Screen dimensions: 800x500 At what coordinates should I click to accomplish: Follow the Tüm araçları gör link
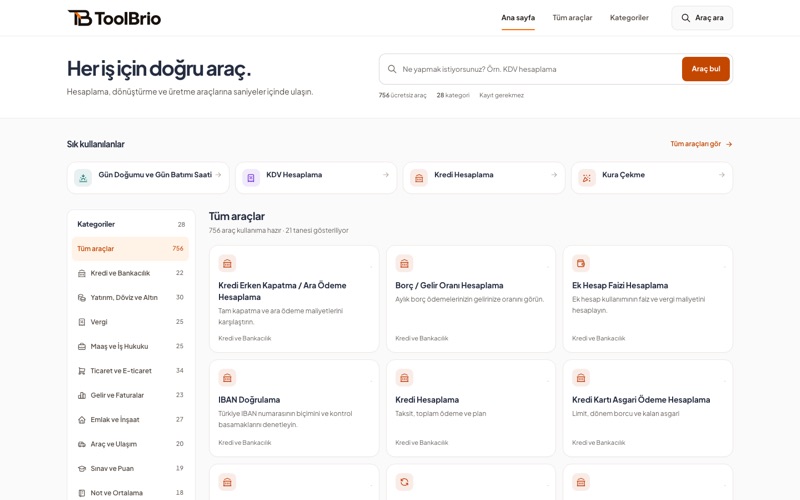[701, 144]
